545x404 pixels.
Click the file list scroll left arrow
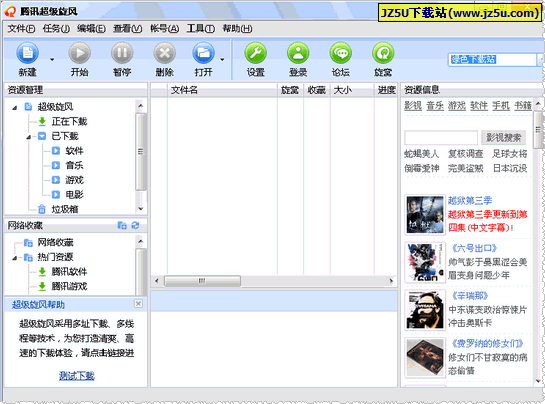tap(157, 281)
